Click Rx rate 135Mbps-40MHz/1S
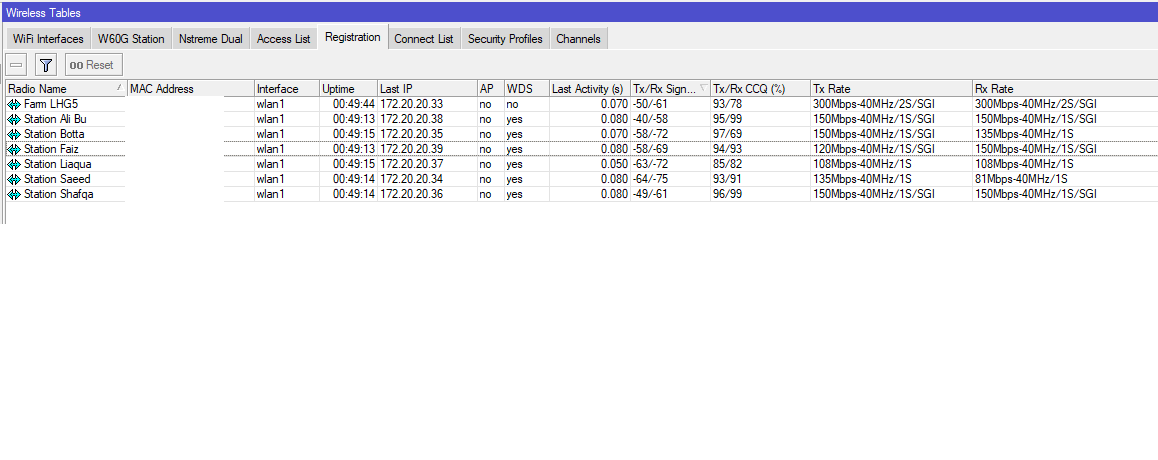The height and width of the screenshot is (460, 1158). 1024,134
